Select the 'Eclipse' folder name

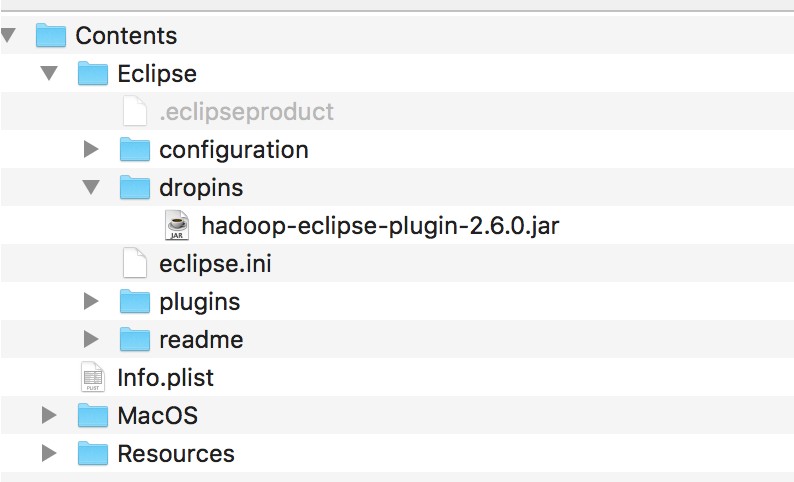157,74
